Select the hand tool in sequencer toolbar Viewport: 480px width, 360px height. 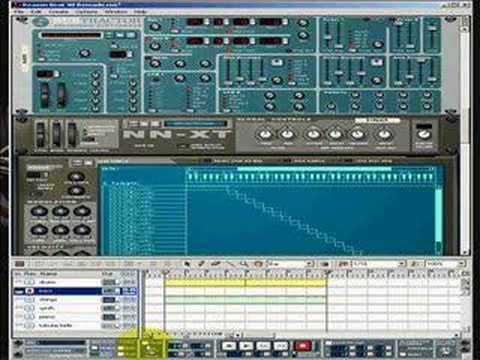tap(258, 264)
